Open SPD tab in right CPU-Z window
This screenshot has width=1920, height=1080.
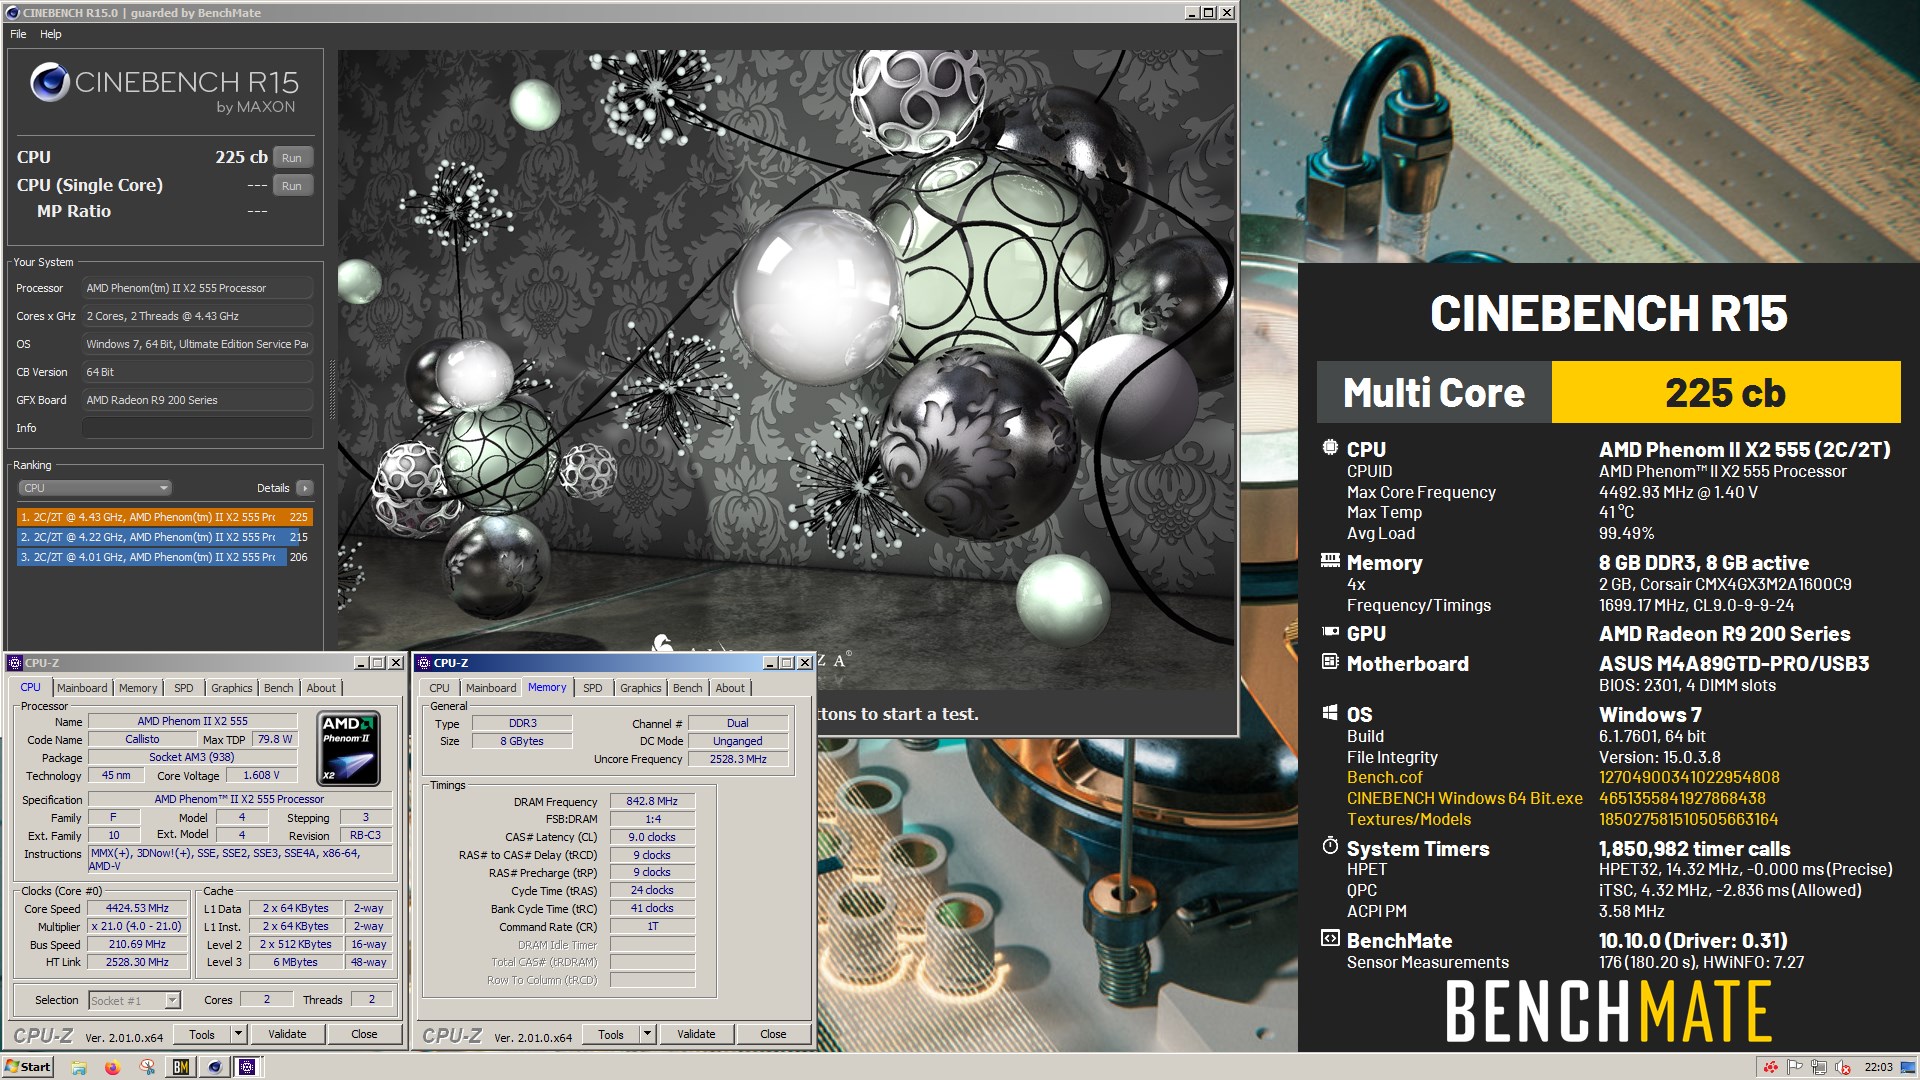[x=593, y=688]
